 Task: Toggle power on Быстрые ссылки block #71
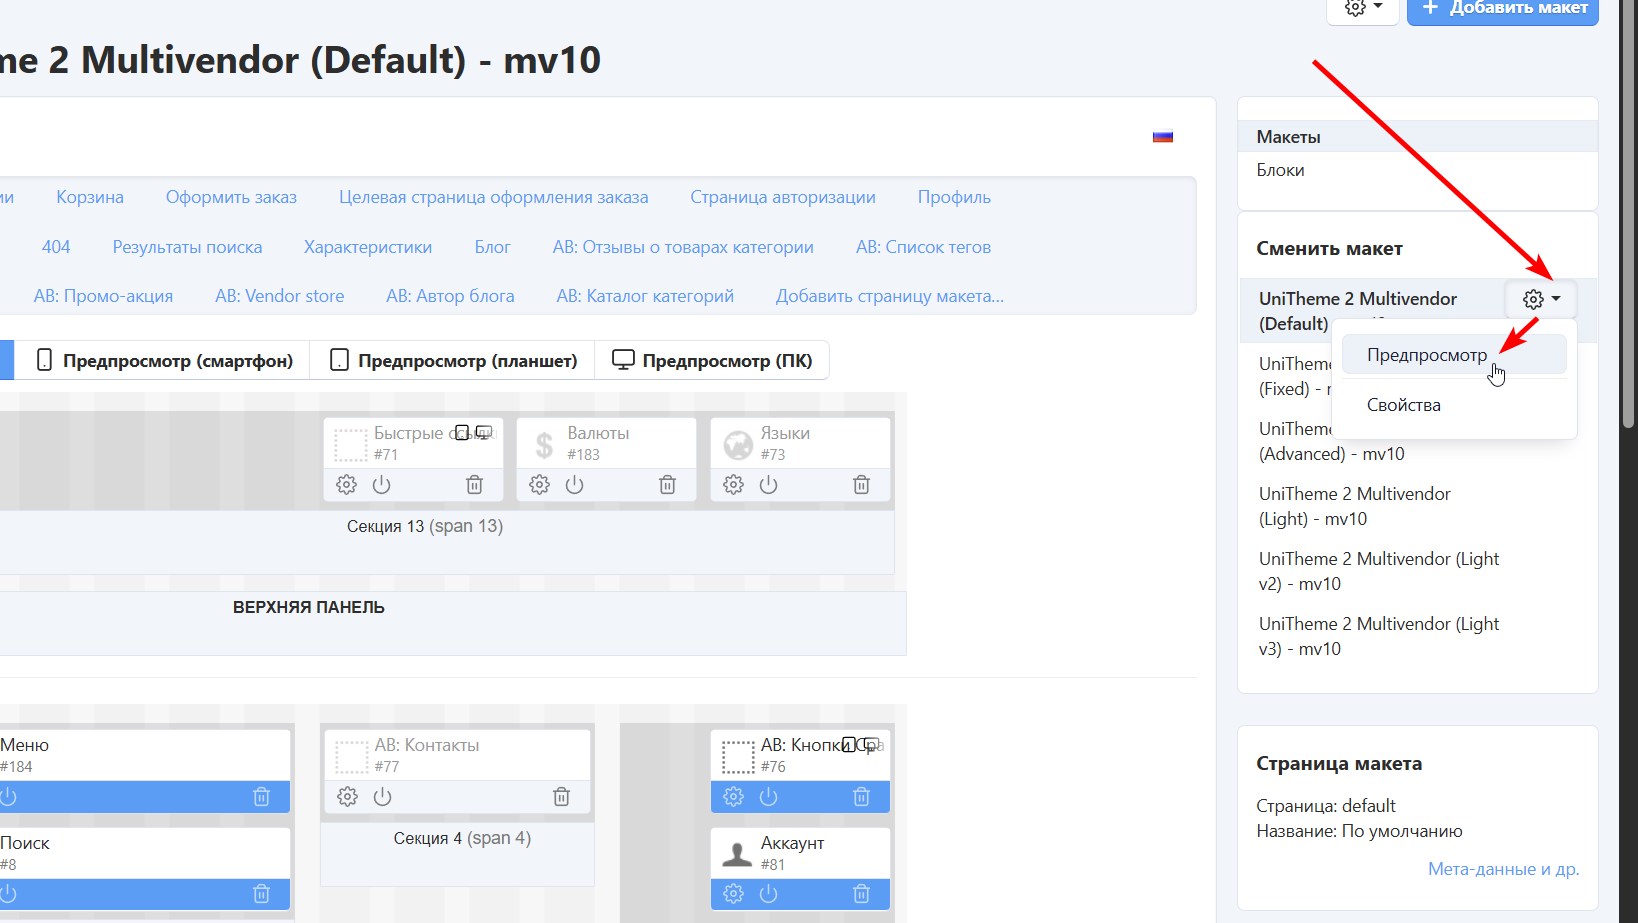click(381, 485)
